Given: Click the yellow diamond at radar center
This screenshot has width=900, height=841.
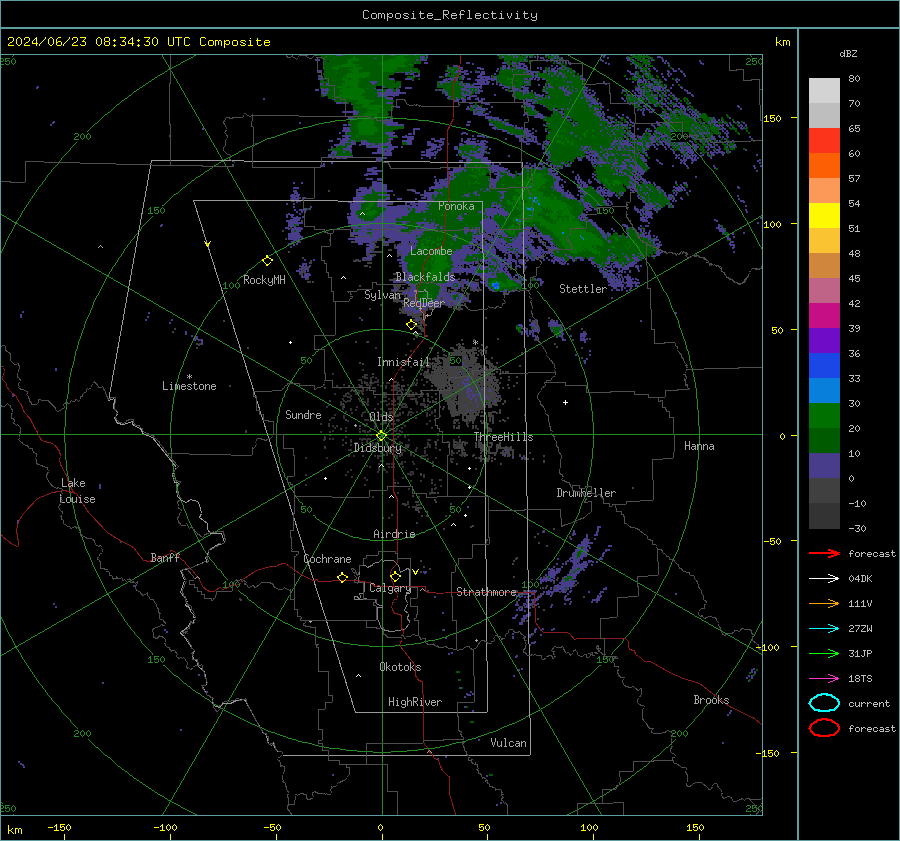Looking at the screenshot, I should pos(381,436).
